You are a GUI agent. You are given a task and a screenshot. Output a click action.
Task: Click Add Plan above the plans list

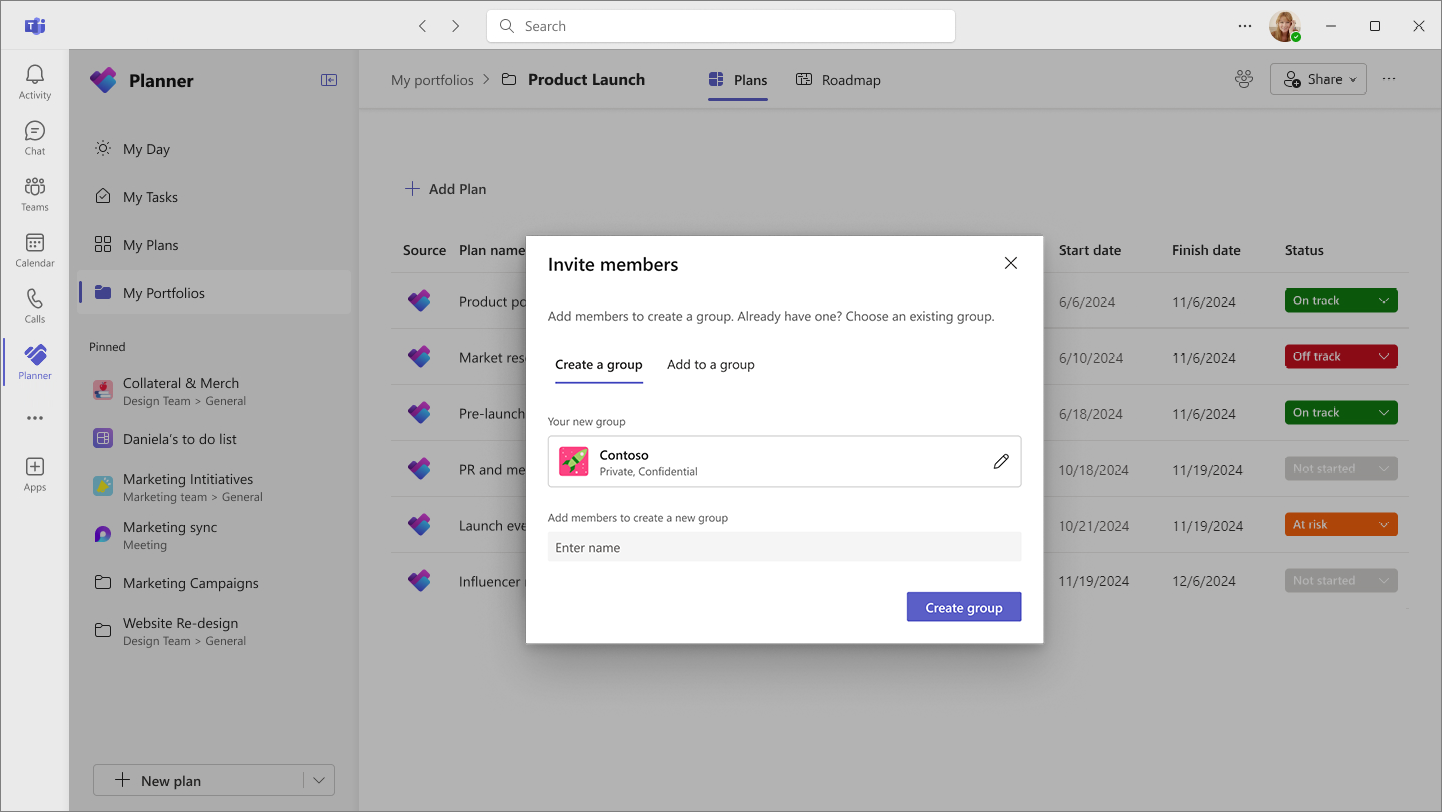[445, 188]
